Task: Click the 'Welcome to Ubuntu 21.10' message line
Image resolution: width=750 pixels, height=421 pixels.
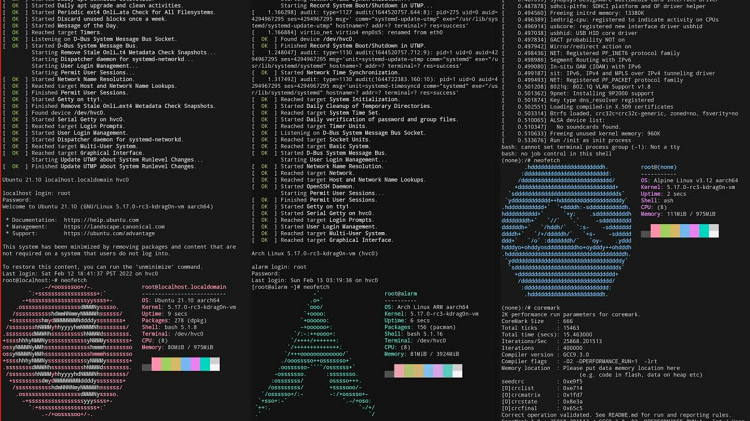Action: click(x=108, y=207)
